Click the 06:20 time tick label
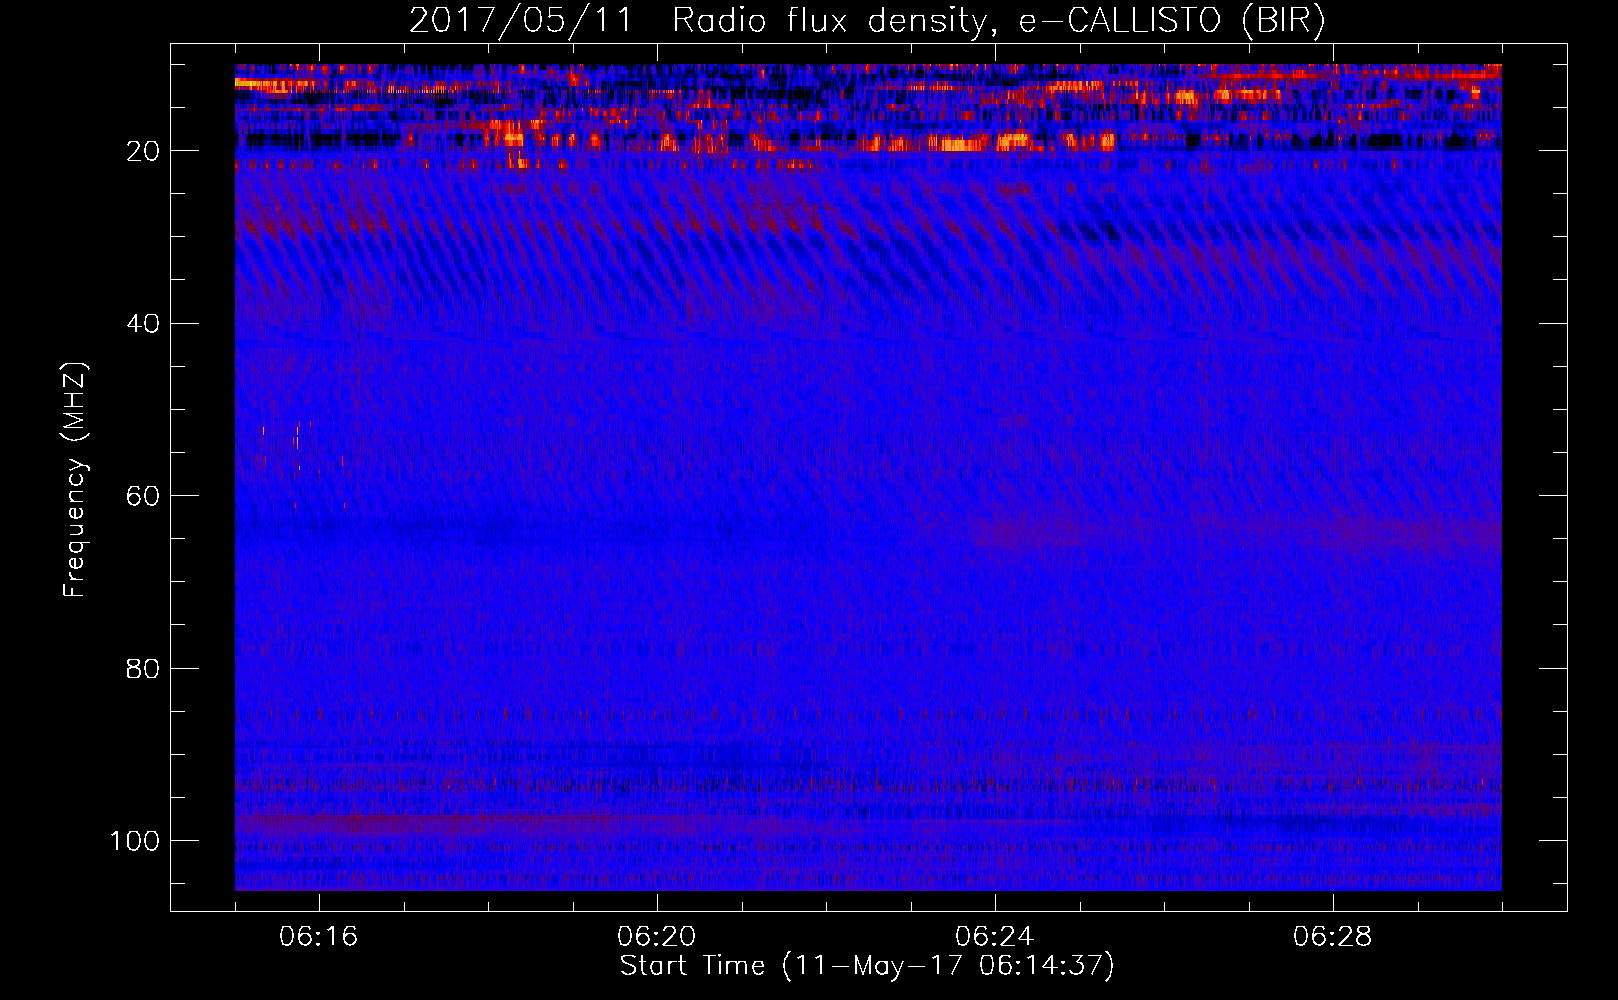This screenshot has width=1618, height=1000. [x=657, y=937]
